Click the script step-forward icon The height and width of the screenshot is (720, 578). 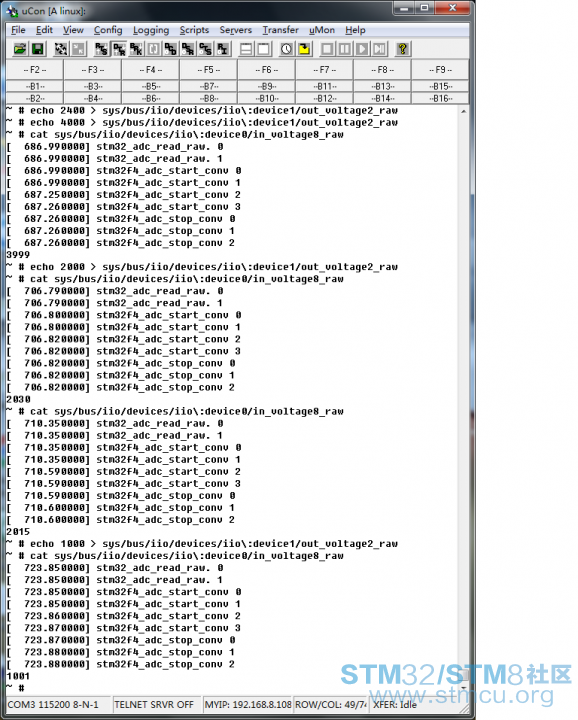[380, 49]
